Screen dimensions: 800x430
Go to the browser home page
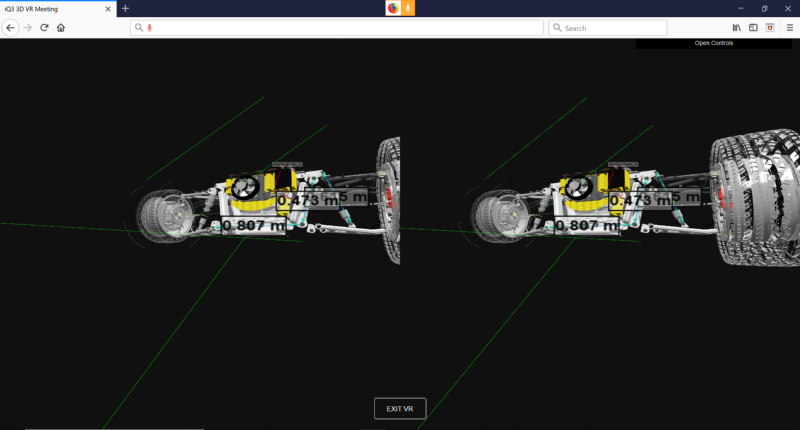[61, 27]
